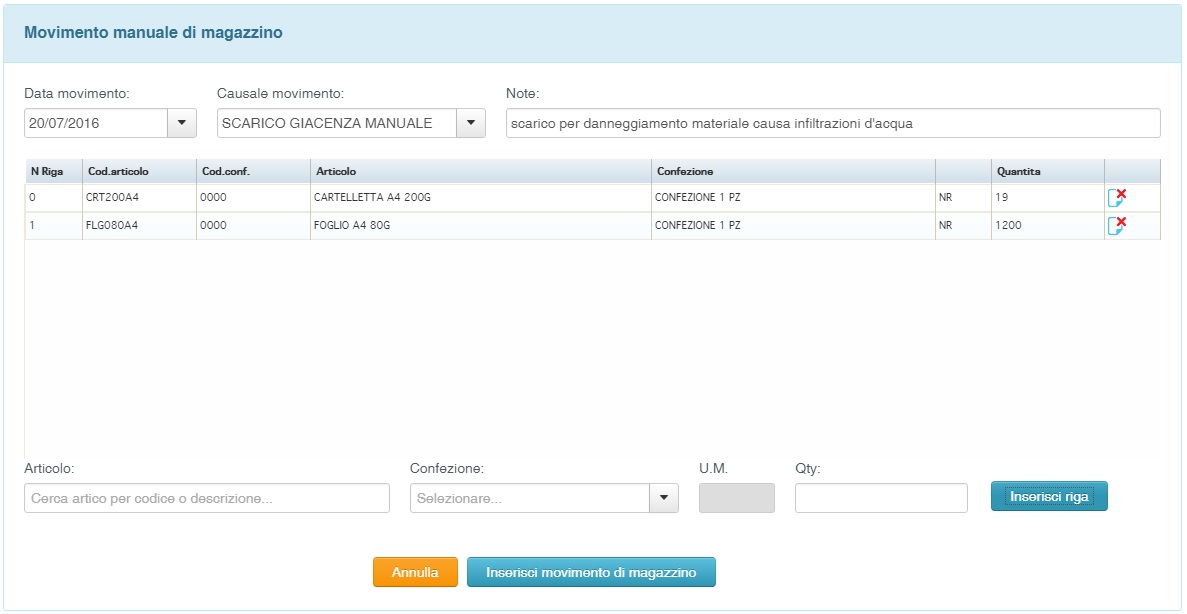Screen dimensions: 1187x614
Task: Open the Data movimento date dropdown
Action: pyautogui.click(x=181, y=123)
